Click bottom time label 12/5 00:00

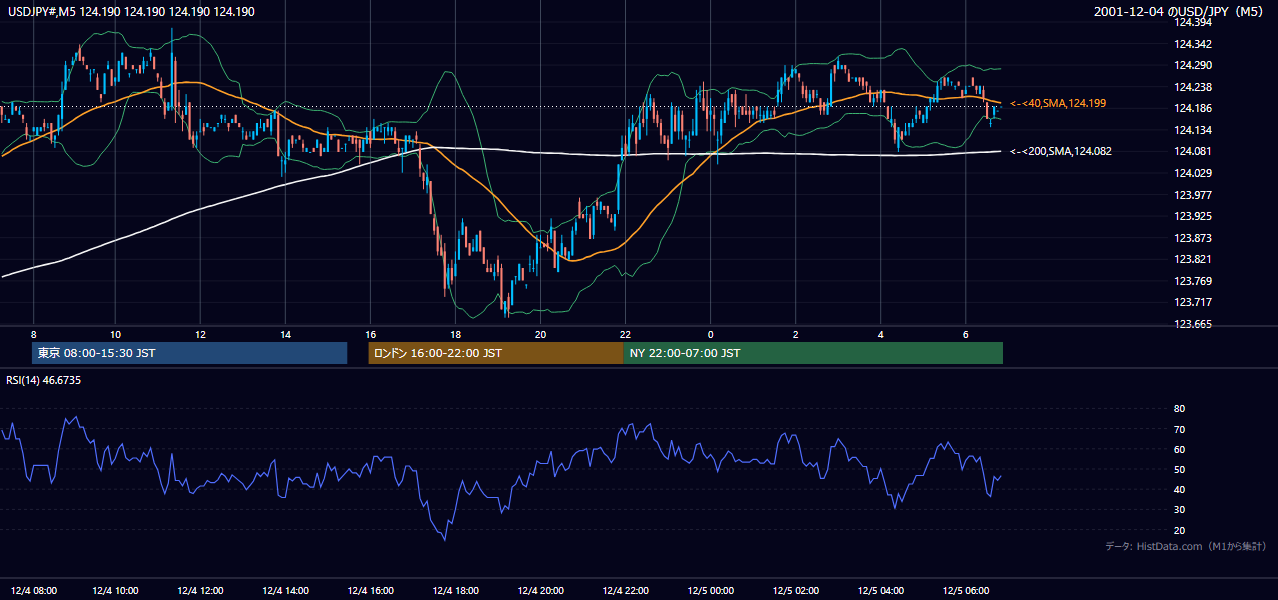point(712,591)
